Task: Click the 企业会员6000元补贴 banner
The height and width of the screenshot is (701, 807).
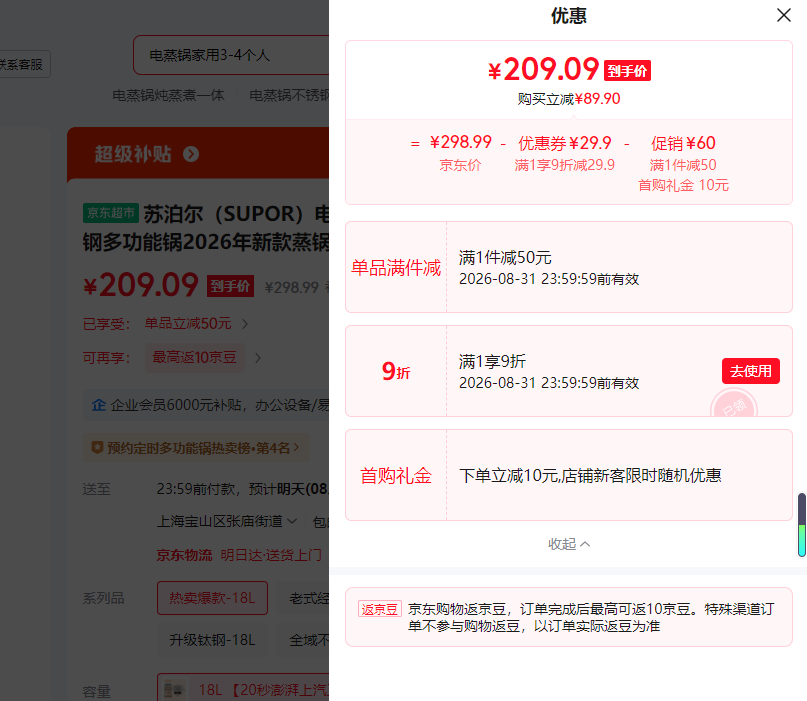Action: pos(206,405)
